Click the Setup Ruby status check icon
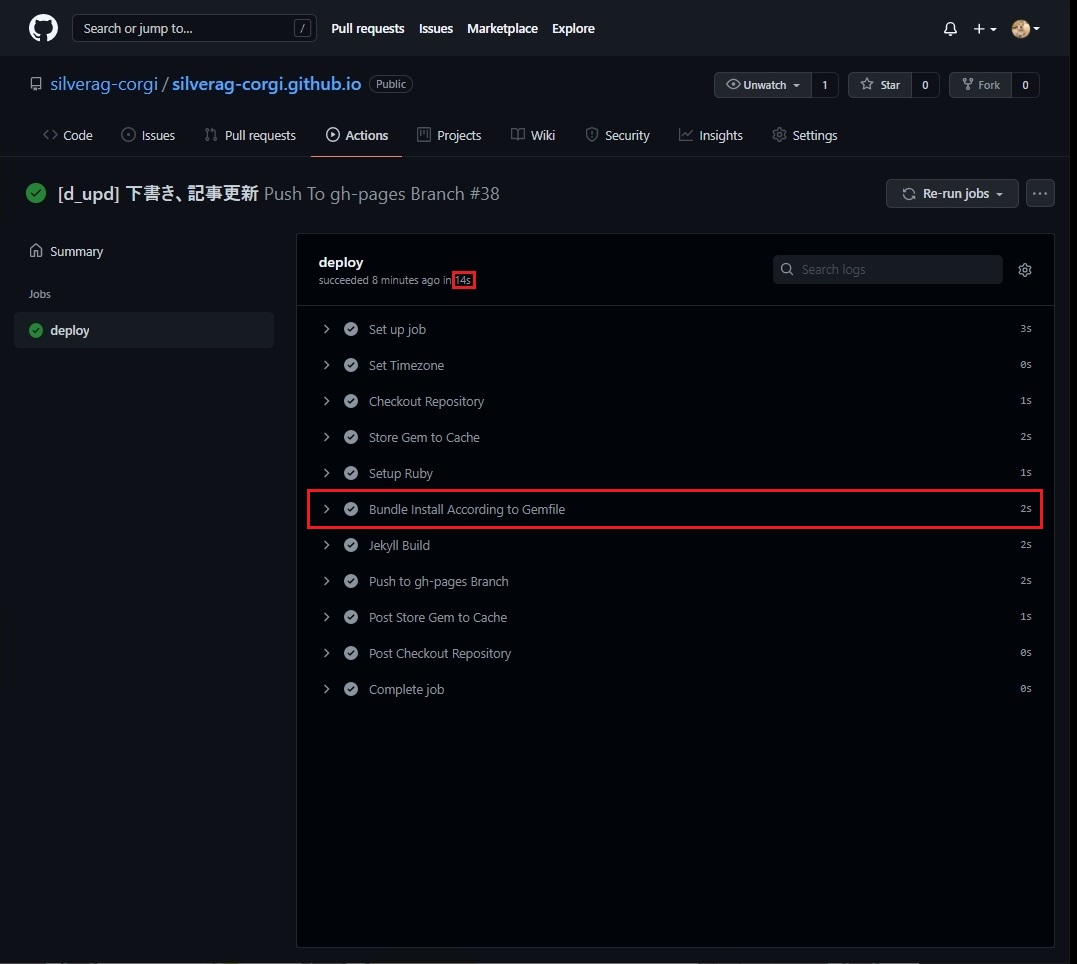This screenshot has height=964, width=1077. click(351, 473)
